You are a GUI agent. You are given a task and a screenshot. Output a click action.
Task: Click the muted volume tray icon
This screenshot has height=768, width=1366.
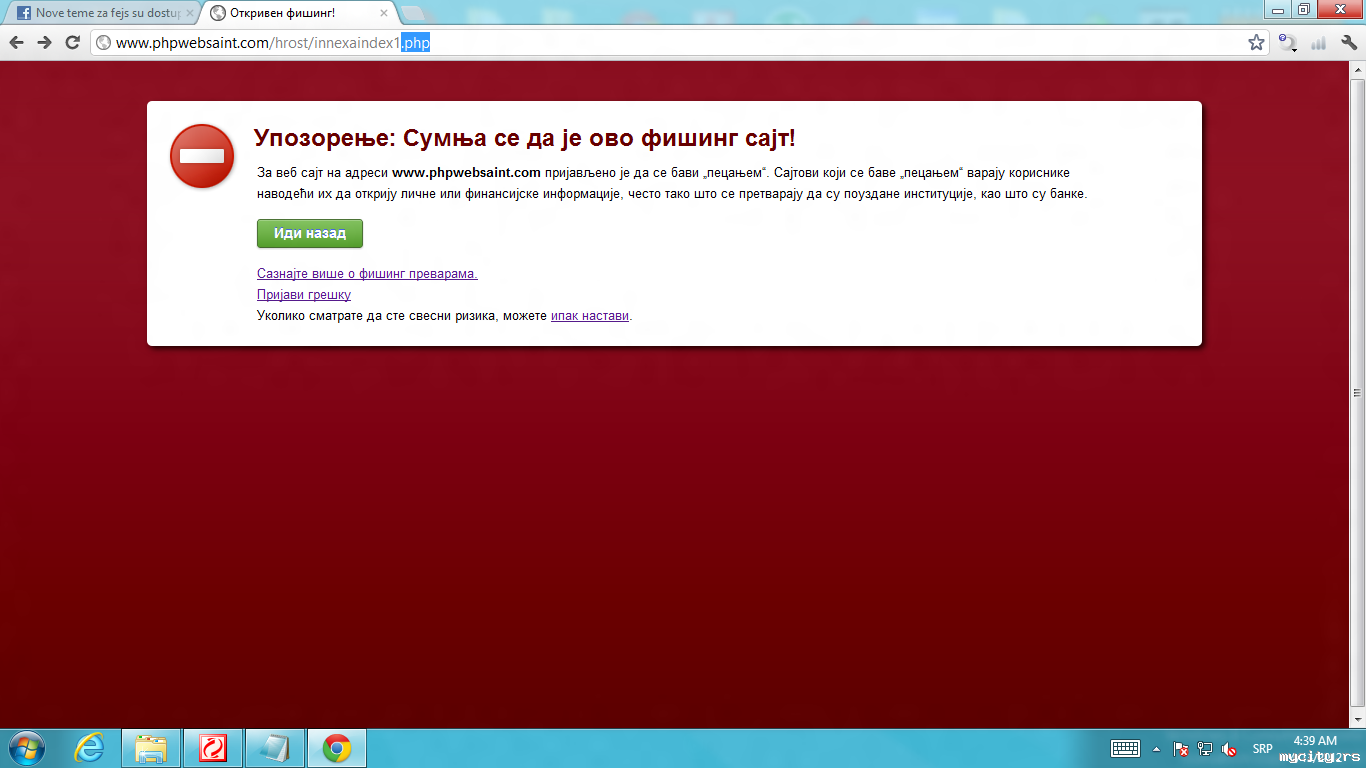pyautogui.click(x=1230, y=749)
